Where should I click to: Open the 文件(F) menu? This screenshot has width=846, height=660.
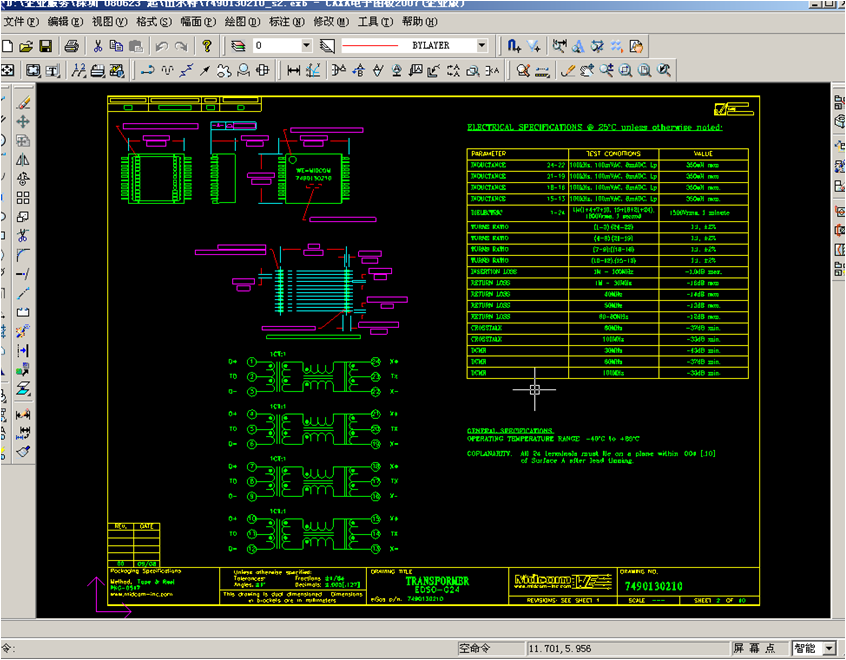point(20,21)
